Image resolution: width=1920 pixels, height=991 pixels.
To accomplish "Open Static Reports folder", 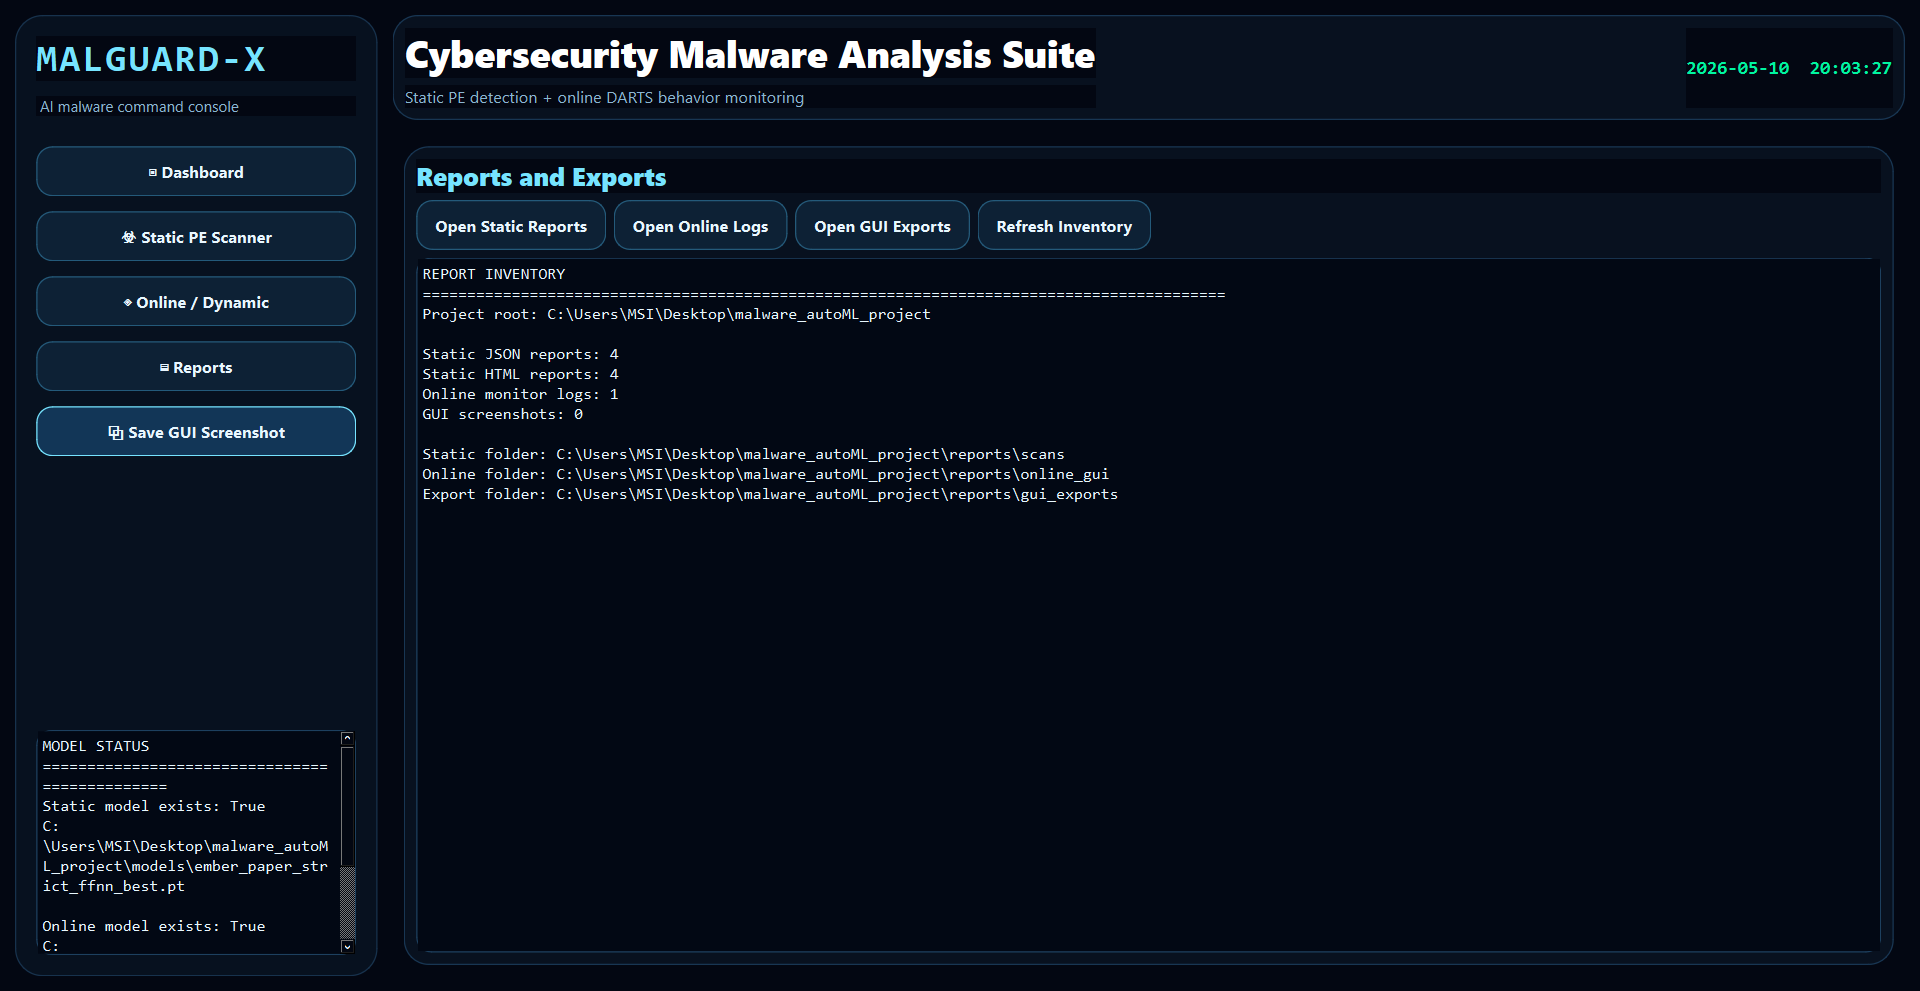I will (511, 226).
